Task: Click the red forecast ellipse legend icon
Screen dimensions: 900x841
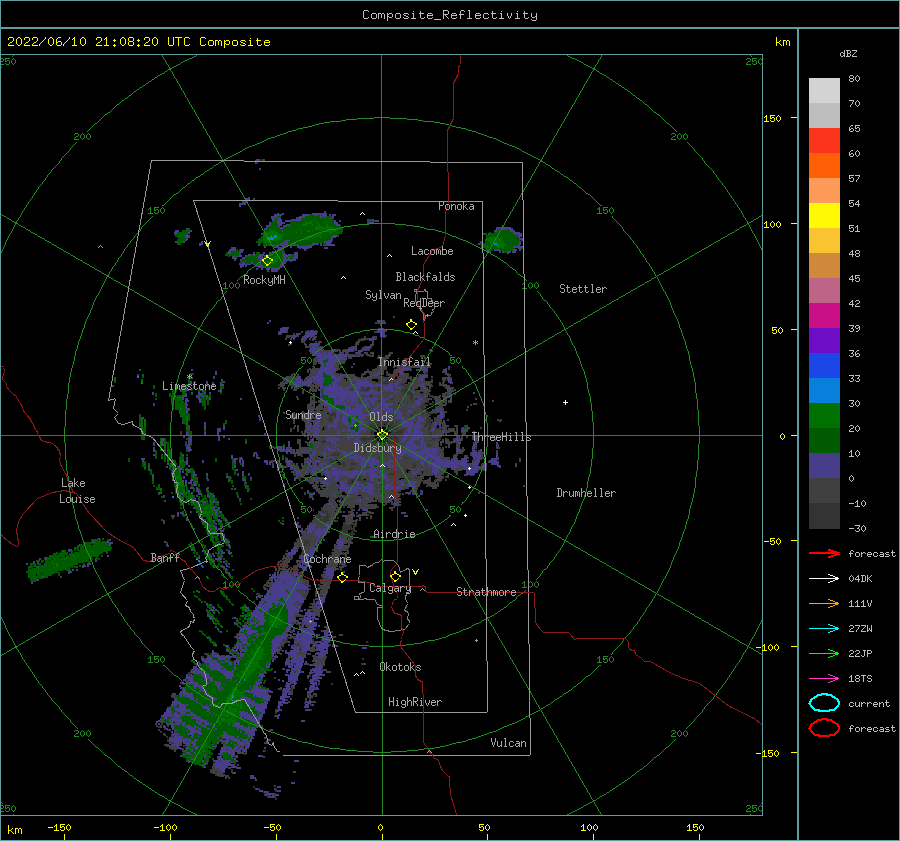Action: (x=824, y=728)
